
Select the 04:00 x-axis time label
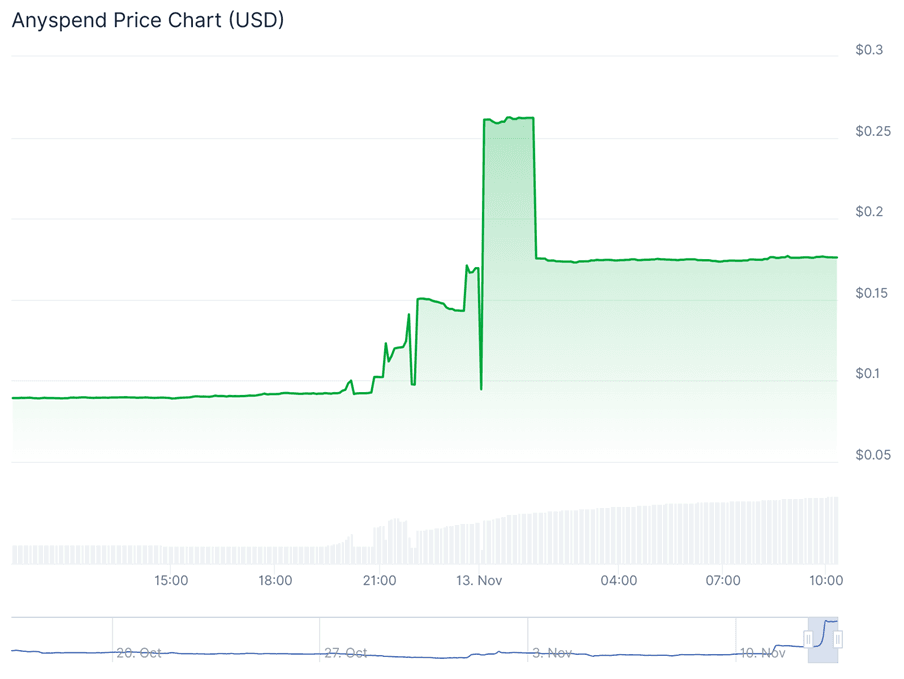tap(619, 580)
